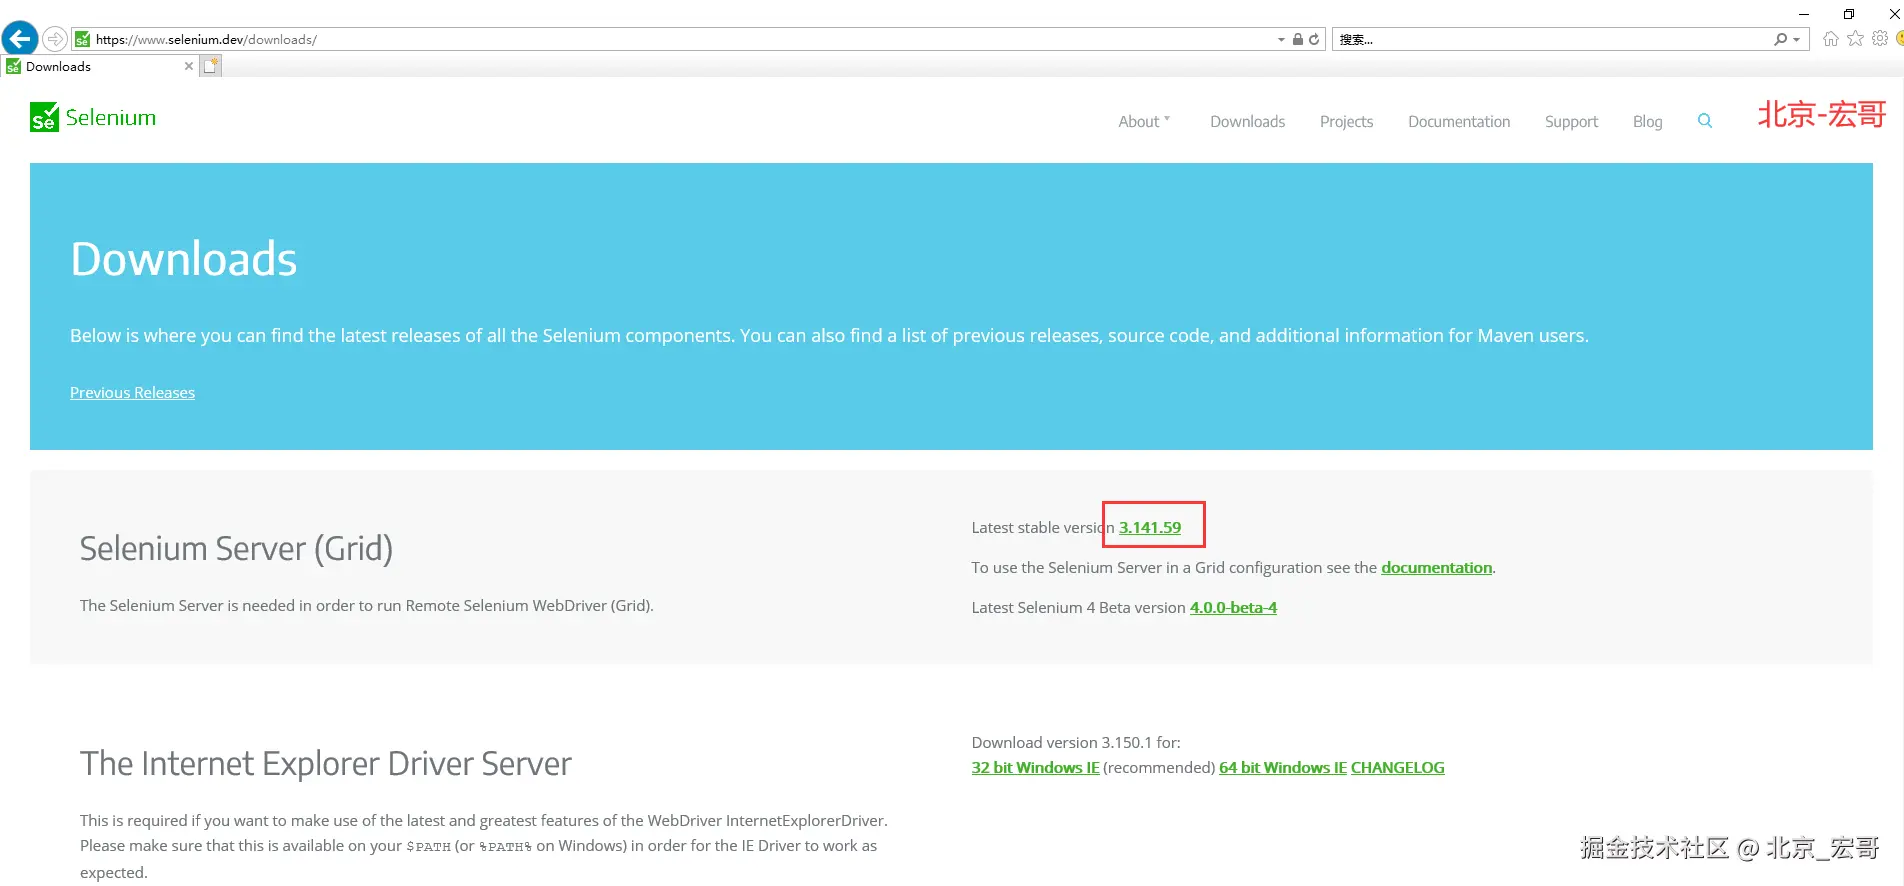Screen dimensions: 1904x886
Task: Click the browser Forward arrow button
Action: (x=55, y=39)
